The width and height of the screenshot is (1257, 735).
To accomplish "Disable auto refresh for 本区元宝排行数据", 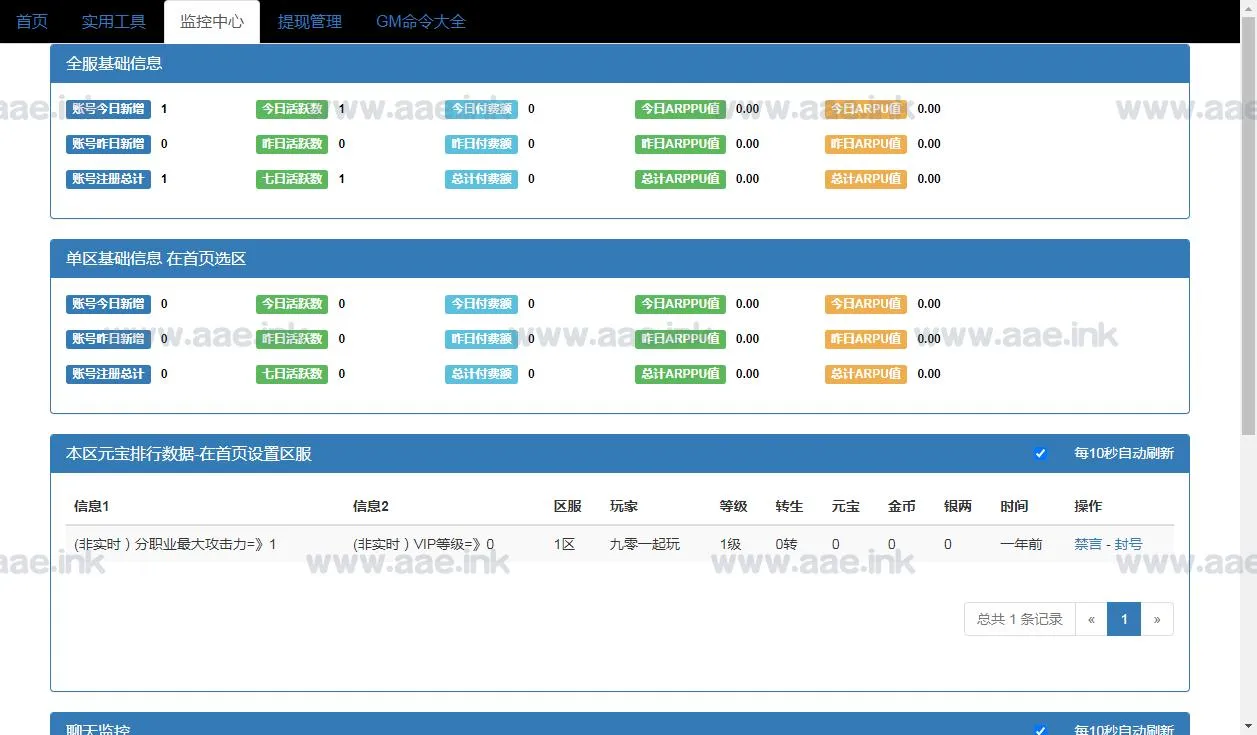I will 1040,454.
